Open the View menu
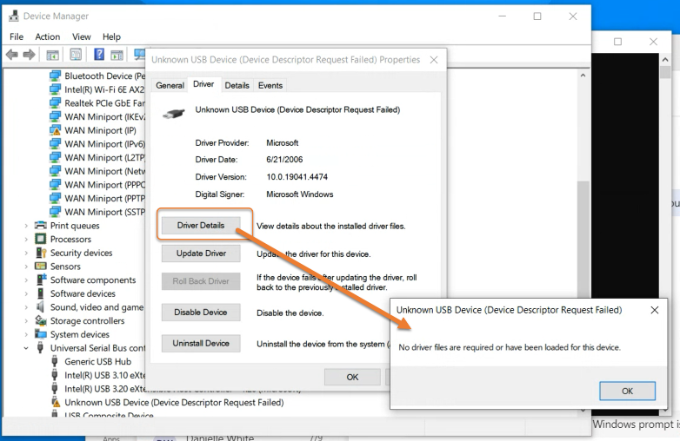The height and width of the screenshot is (441, 680). (x=80, y=36)
